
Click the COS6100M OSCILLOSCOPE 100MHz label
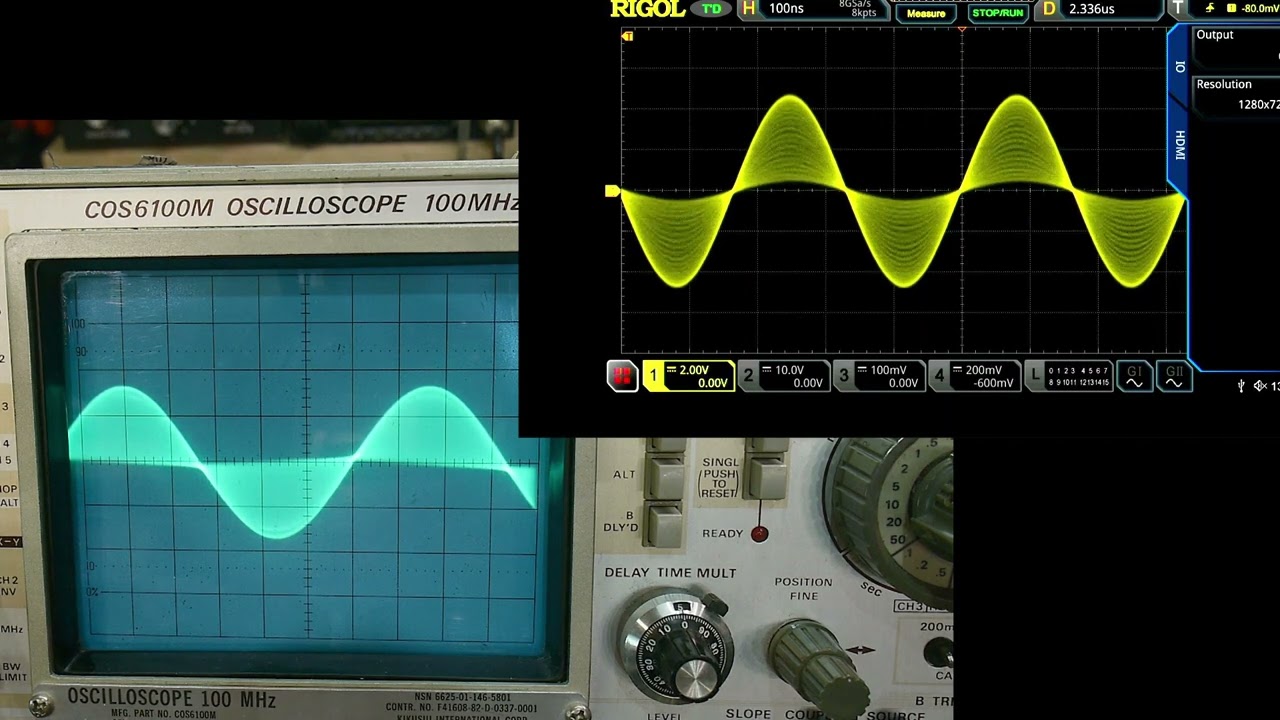(300, 206)
